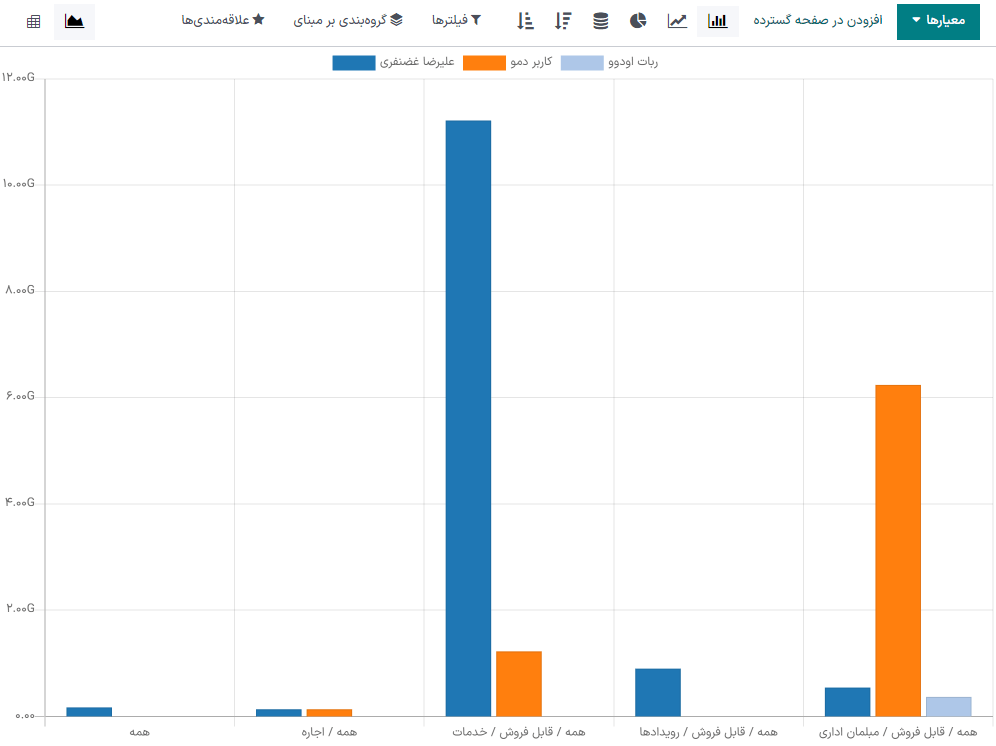Click the blue bar in رویدادها category
This screenshot has width=996, height=746.
click(x=657, y=692)
